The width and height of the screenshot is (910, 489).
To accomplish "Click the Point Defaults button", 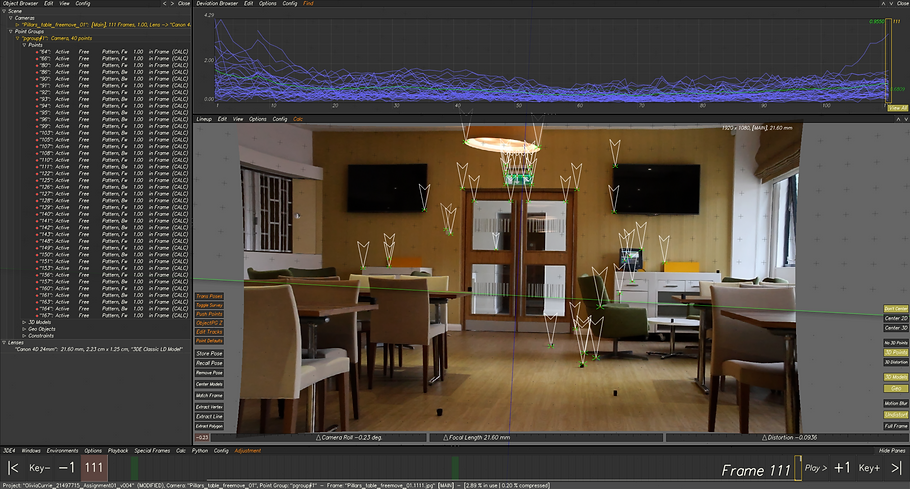I will coord(210,341).
